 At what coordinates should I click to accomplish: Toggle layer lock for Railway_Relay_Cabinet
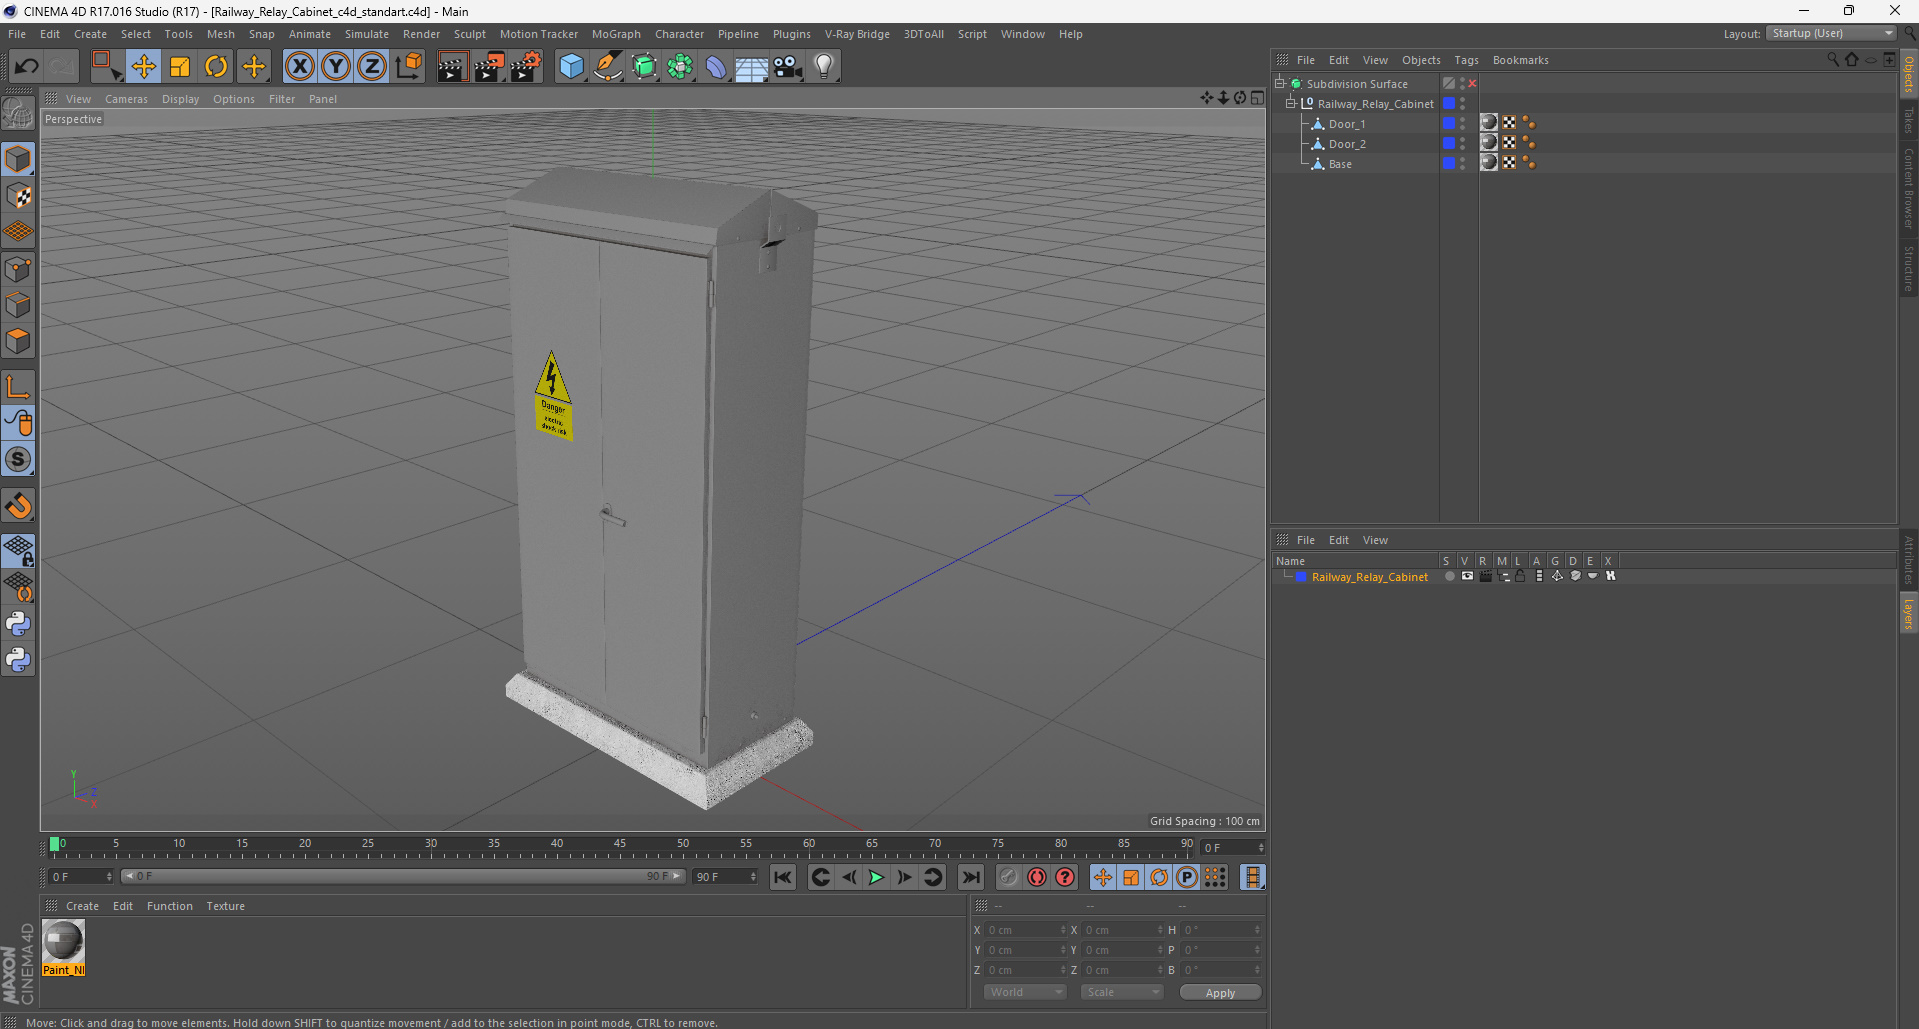coord(1520,576)
